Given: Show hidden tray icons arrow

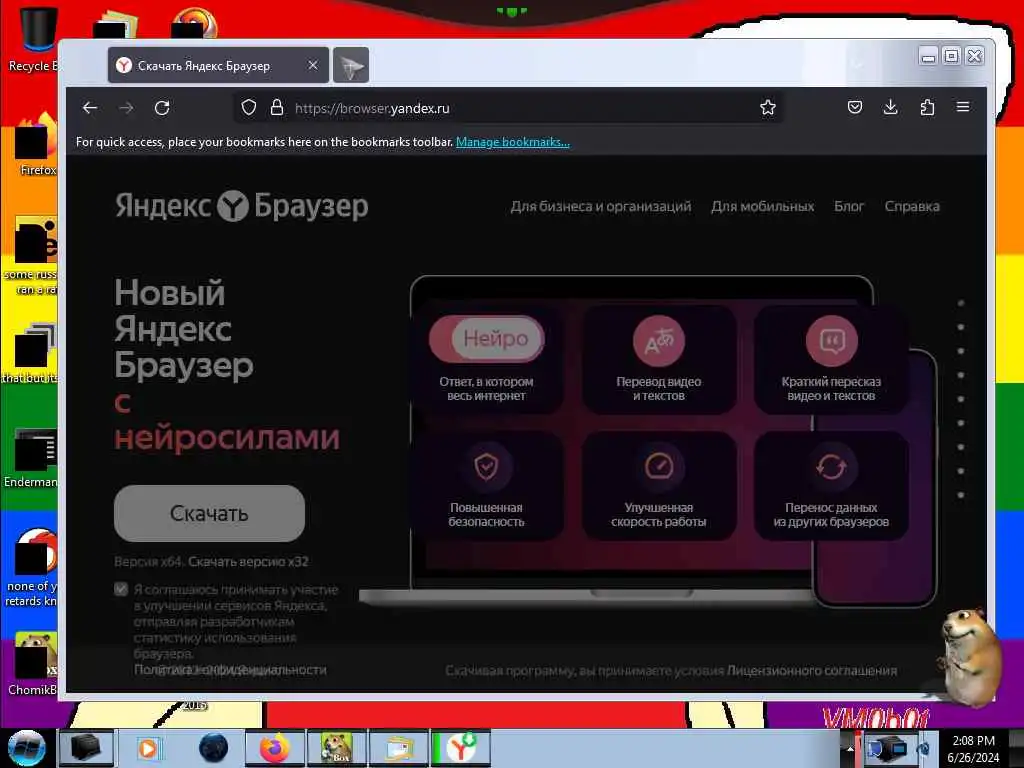Looking at the screenshot, I should coord(850,748).
